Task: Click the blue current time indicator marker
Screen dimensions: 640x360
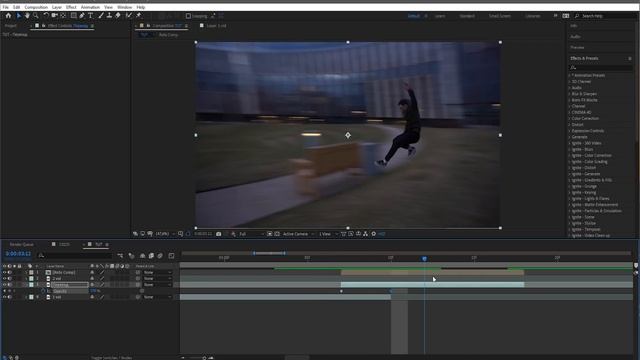Action: pos(424,258)
